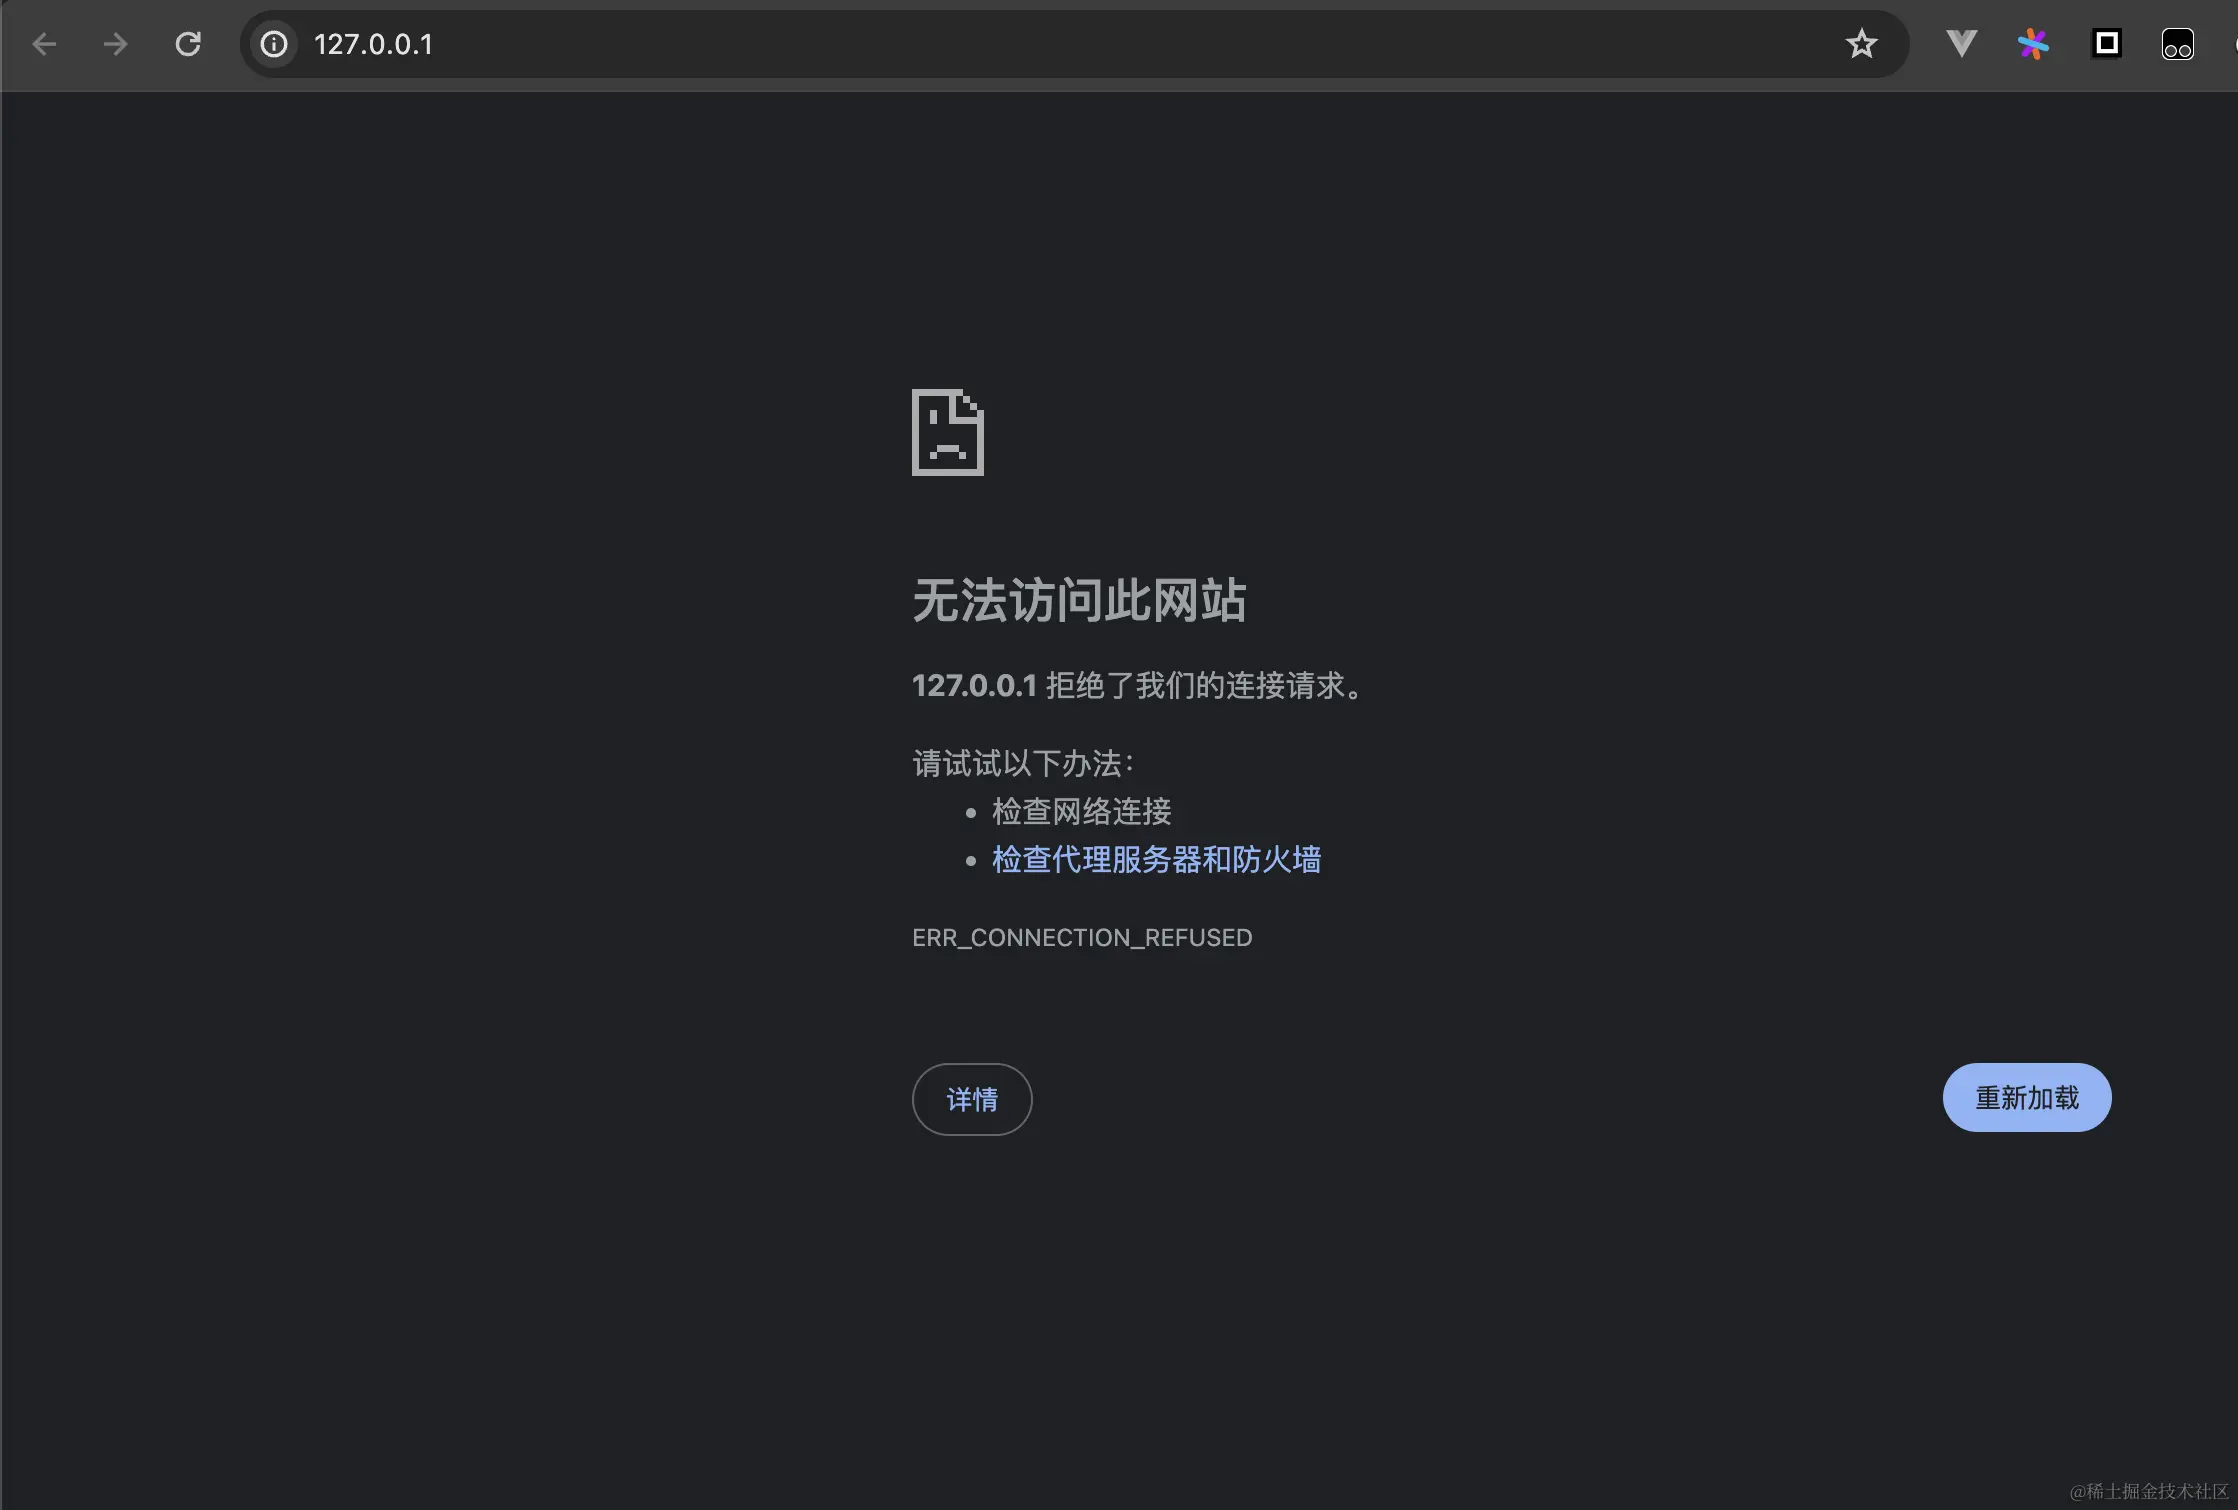Click 详情 to reveal more information
Viewport: 2238px width, 1510px height.
click(x=971, y=1099)
